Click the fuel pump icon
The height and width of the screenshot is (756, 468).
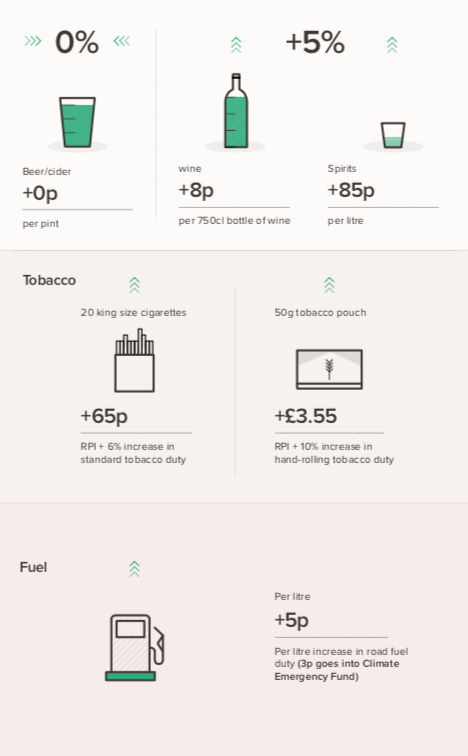pos(135,647)
